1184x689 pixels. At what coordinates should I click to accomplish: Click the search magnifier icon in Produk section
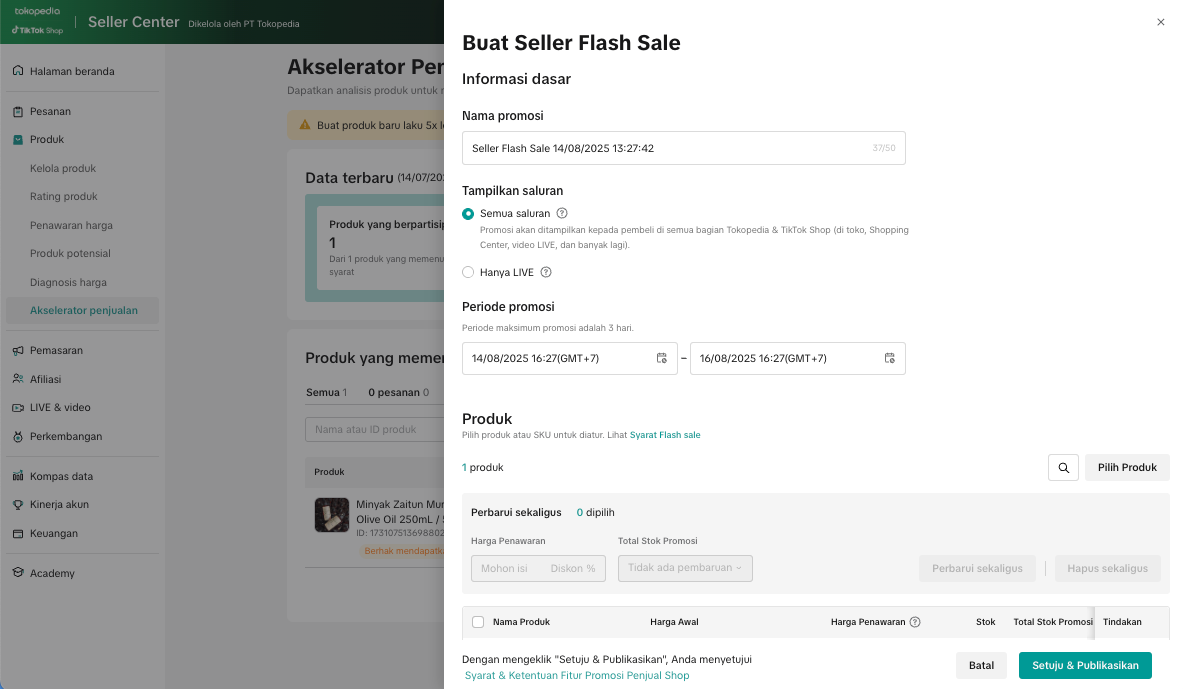point(1063,467)
